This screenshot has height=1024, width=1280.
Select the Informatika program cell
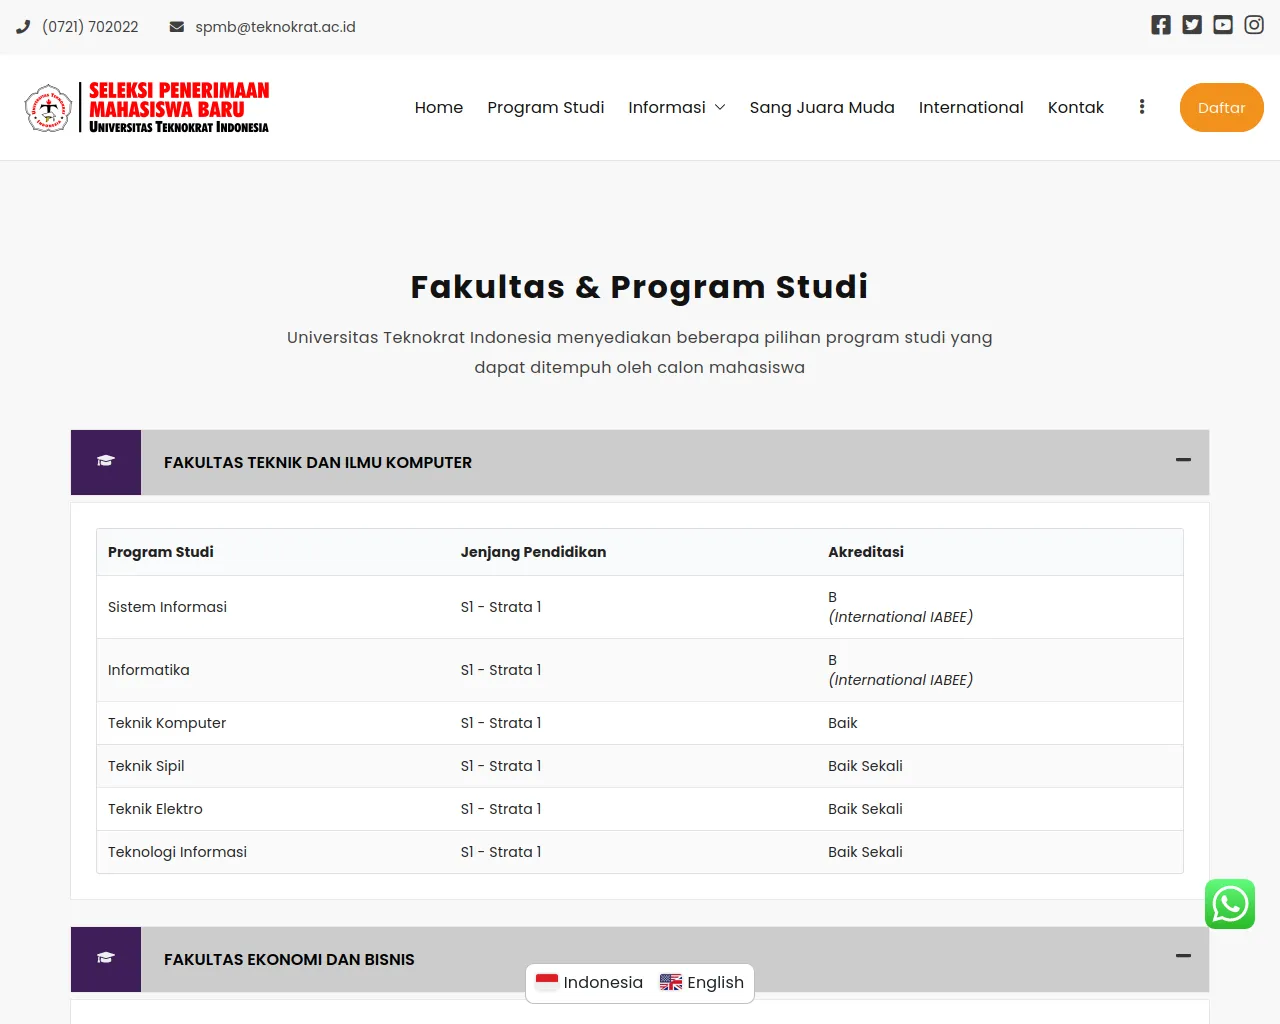(x=149, y=670)
